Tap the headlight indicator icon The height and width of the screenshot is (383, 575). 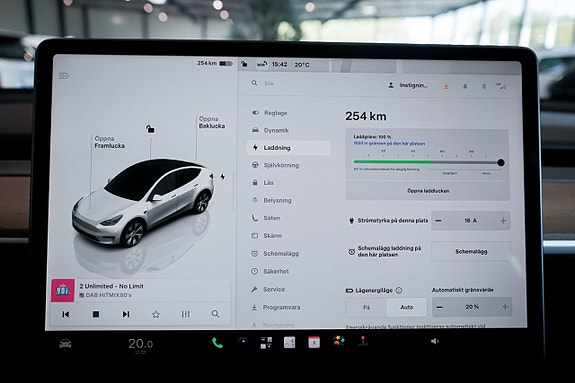(64, 76)
